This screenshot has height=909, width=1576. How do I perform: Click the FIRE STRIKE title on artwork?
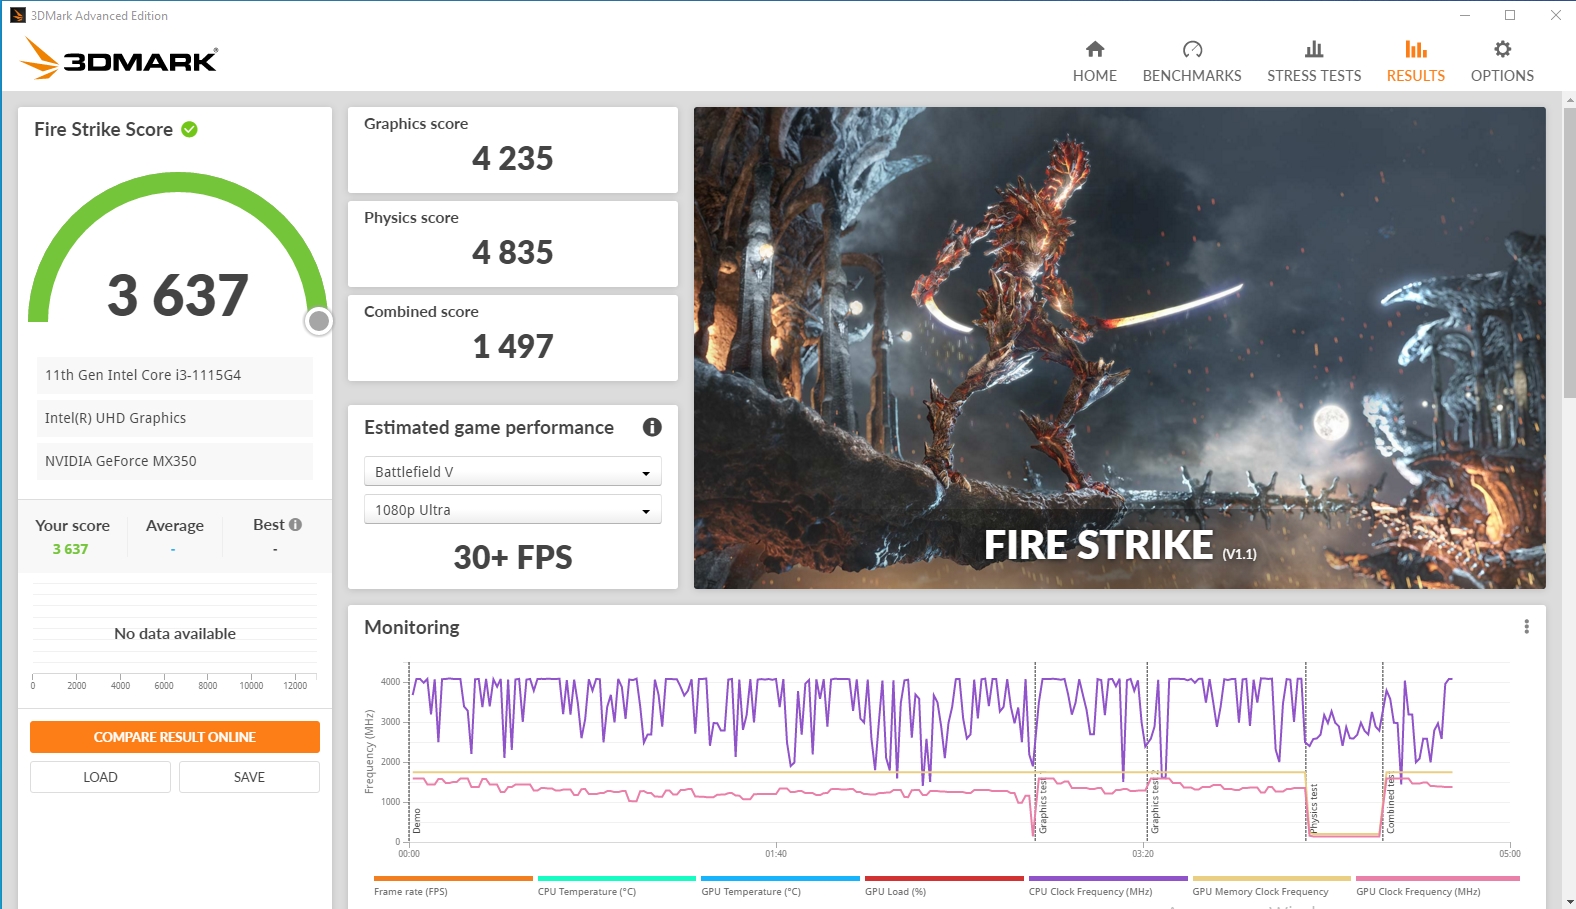pyautogui.click(x=1098, y=545)
